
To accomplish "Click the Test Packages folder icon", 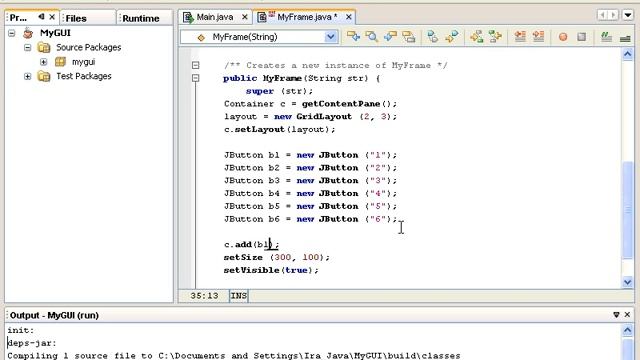I will pyautogui.click(x=44, y=76).
